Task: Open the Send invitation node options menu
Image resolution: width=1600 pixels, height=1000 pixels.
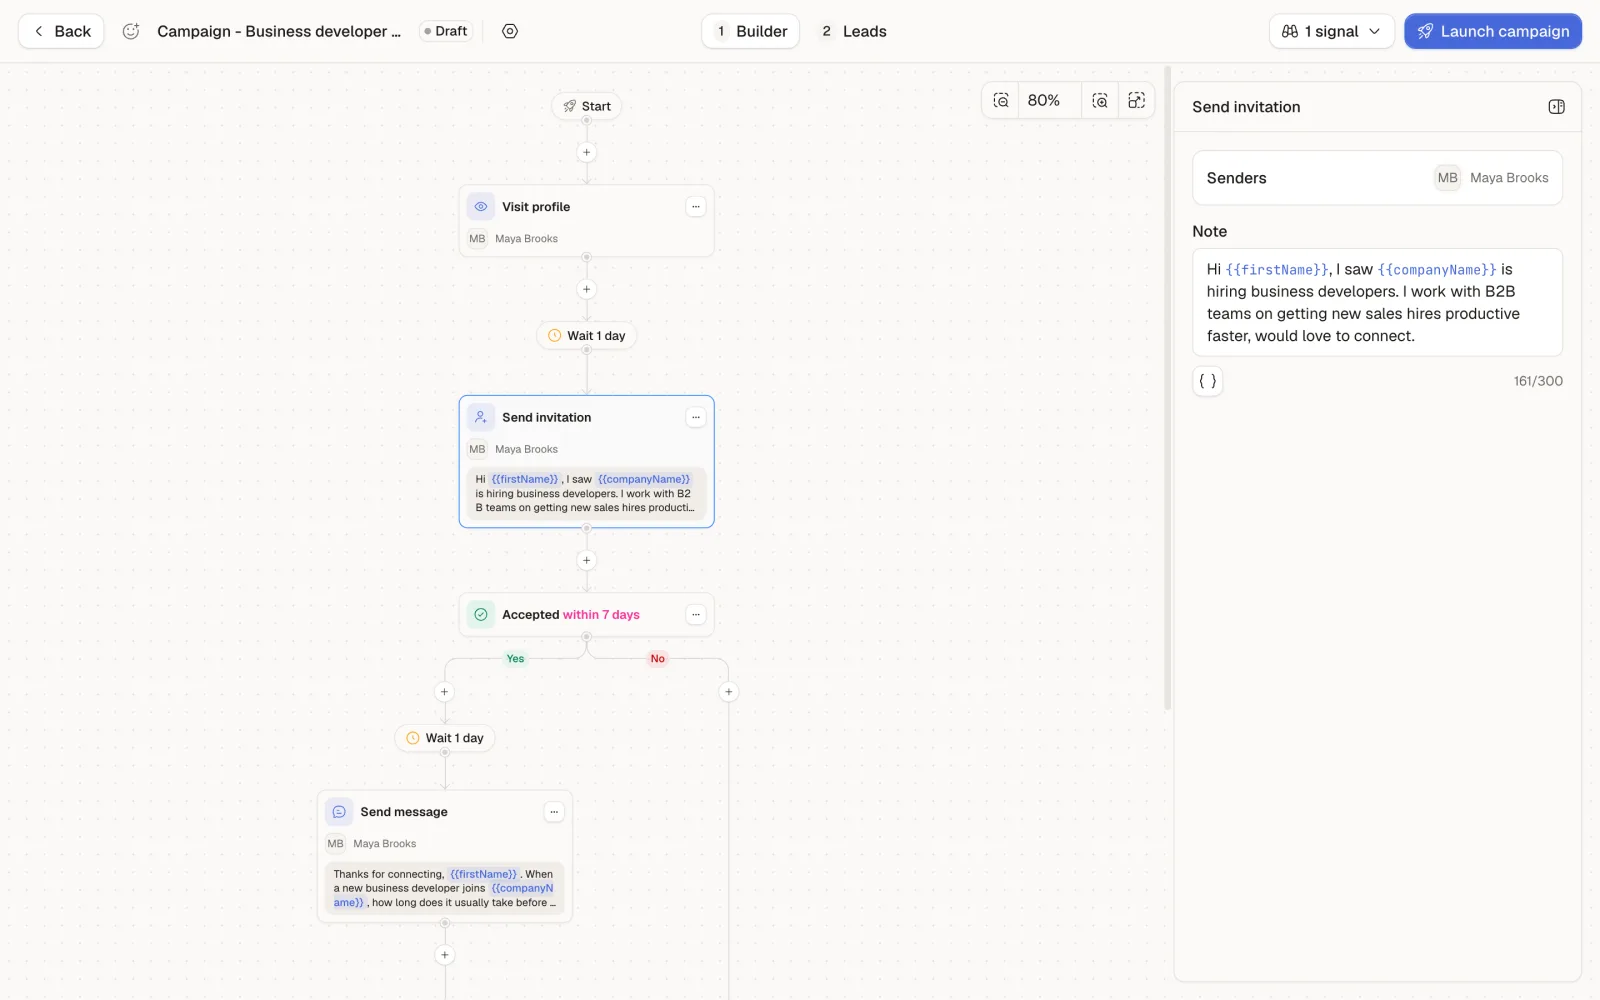Action: pyautogui.click(x=696, y=417)
